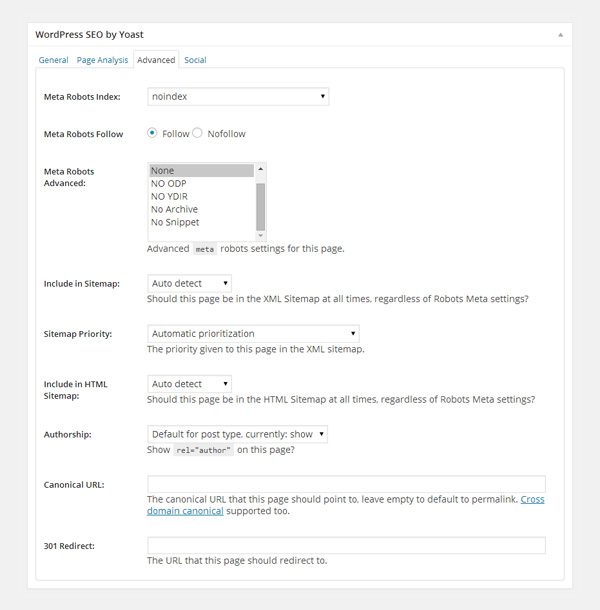Open the Page Analysis tab

tap(102, 60)
